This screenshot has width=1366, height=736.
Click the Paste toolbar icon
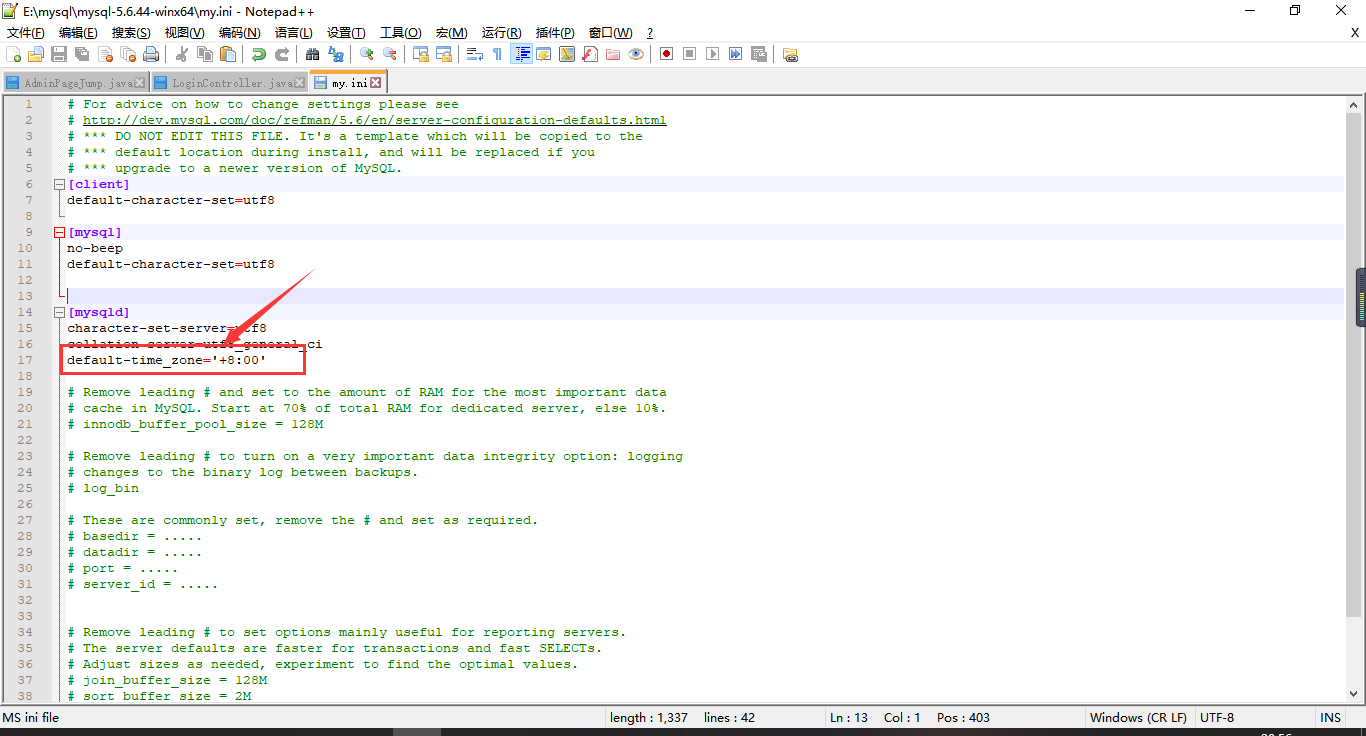(x=227, y=54)
